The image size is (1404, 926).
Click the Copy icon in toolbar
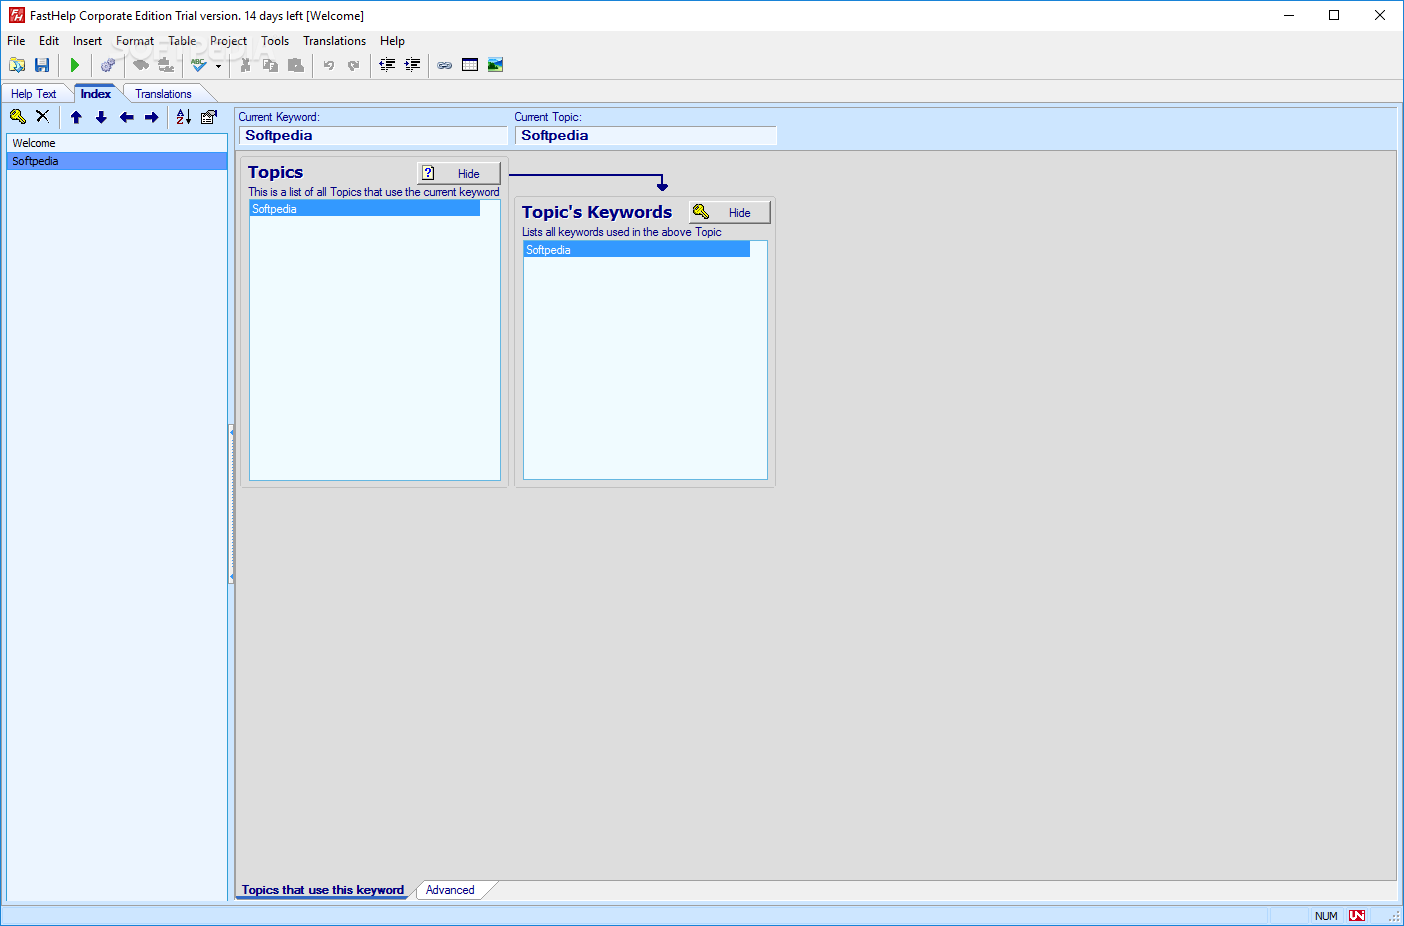(270, 65)
